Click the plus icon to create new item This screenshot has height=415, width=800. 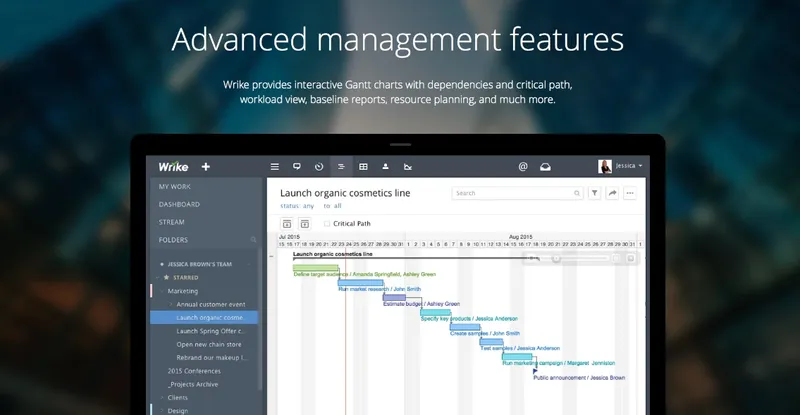[206, 166]
